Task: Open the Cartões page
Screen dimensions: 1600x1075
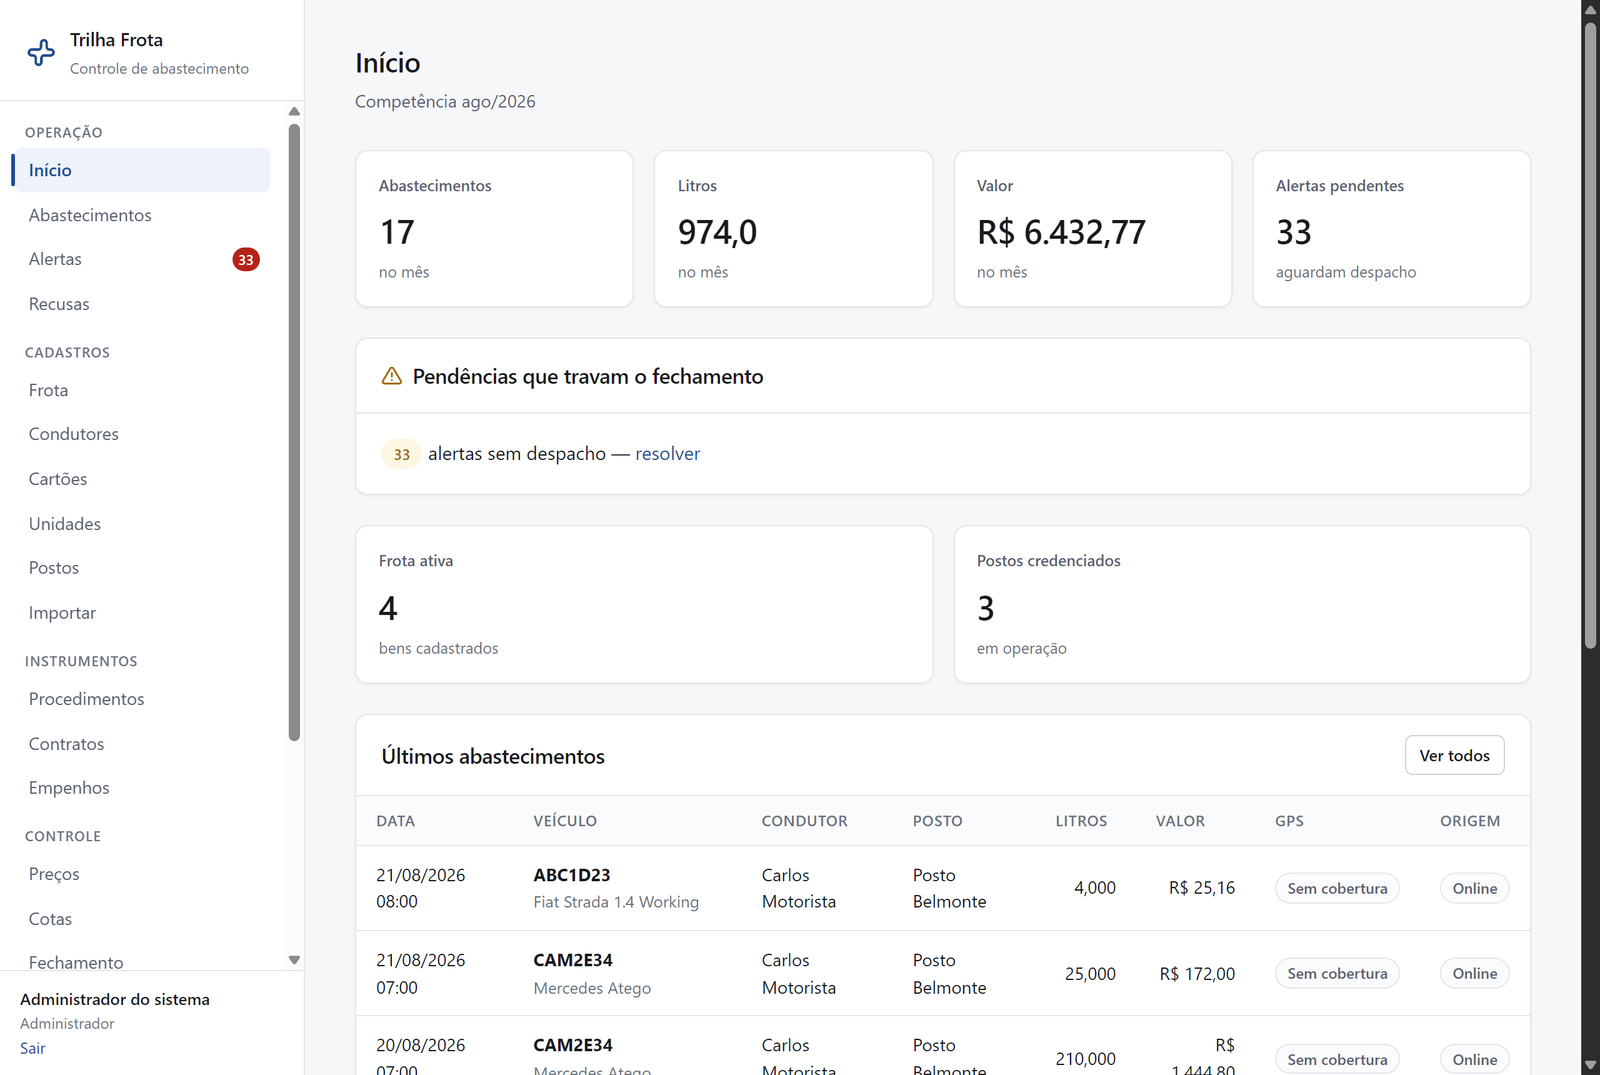Action: pyautogui.click(x=141, y=479)
